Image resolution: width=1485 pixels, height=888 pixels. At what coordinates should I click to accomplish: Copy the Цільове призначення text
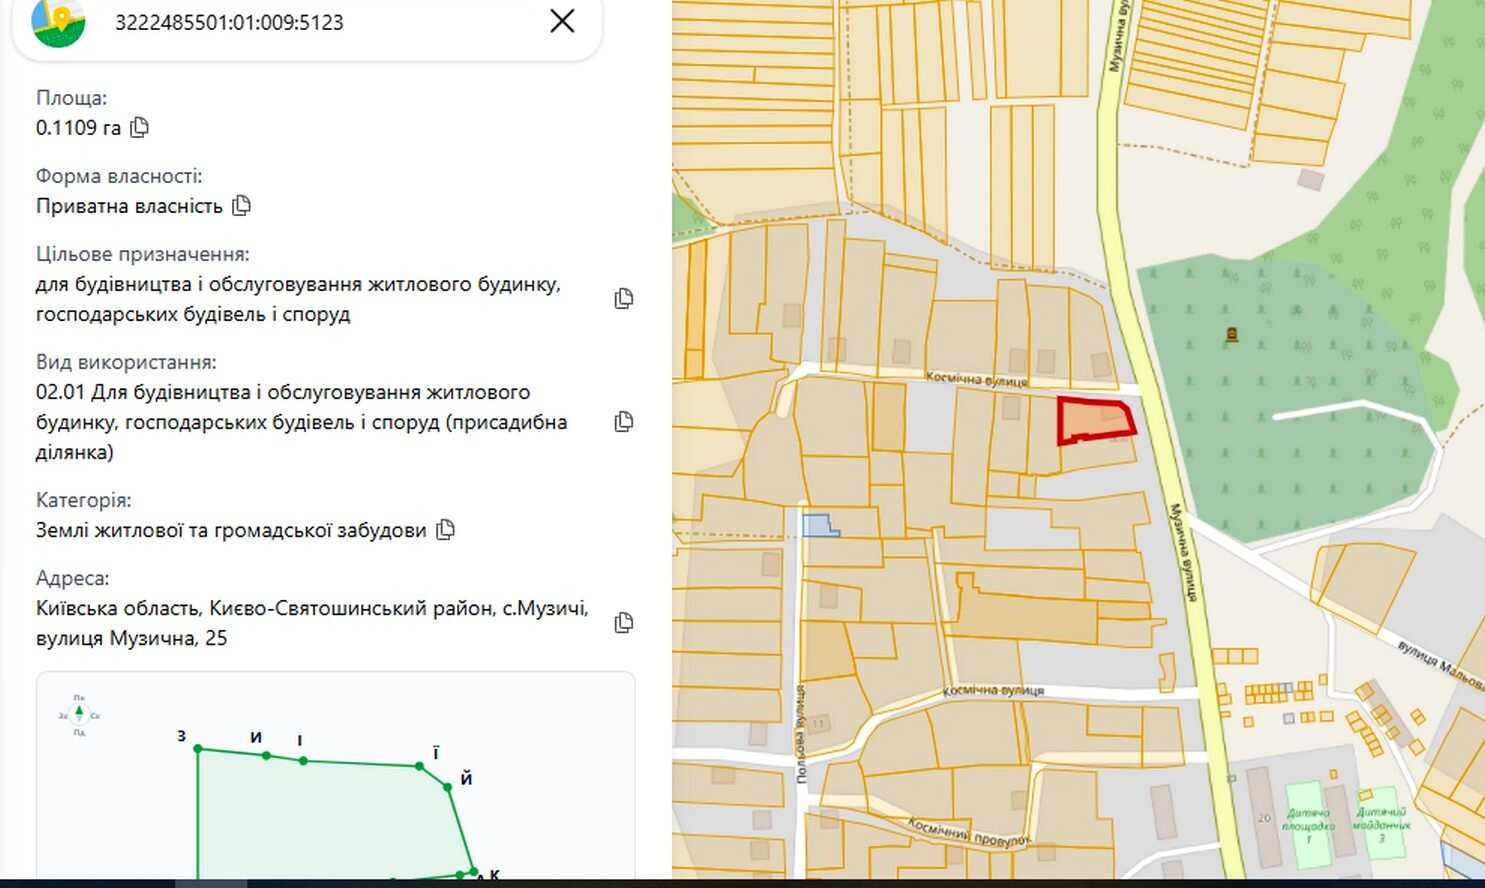pyautogui.click(x=624, y=298)
